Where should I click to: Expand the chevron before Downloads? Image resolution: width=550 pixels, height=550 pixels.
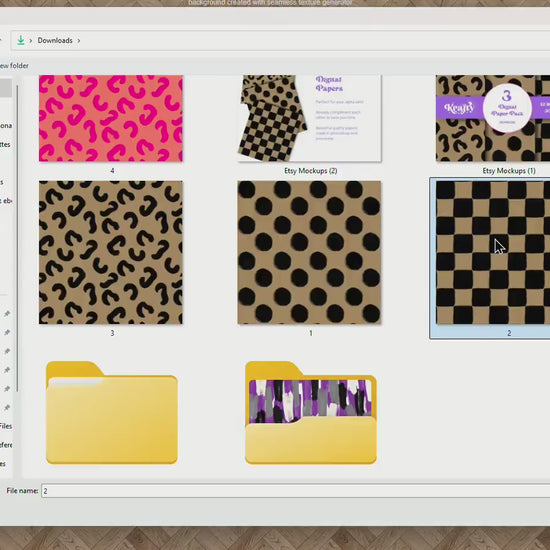tap(31, 41)
